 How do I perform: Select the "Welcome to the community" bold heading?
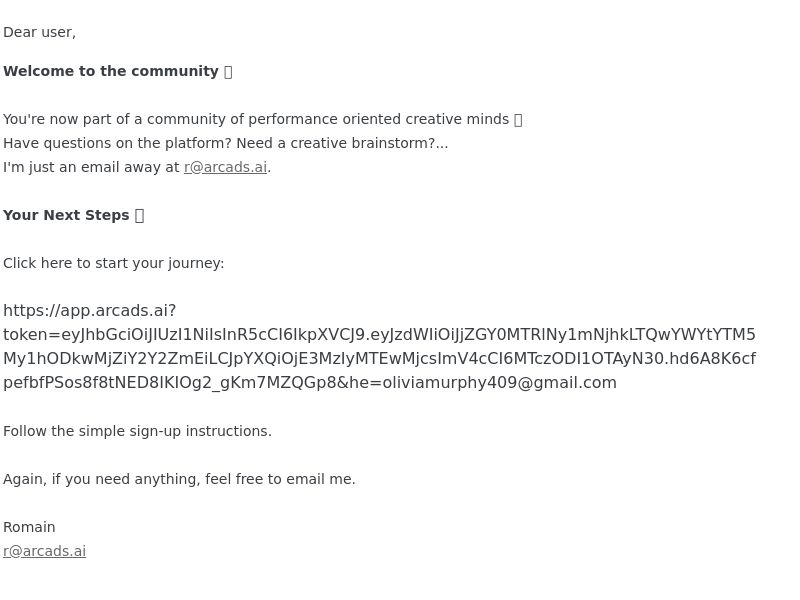pyautogui.click(x=111, y=71)
